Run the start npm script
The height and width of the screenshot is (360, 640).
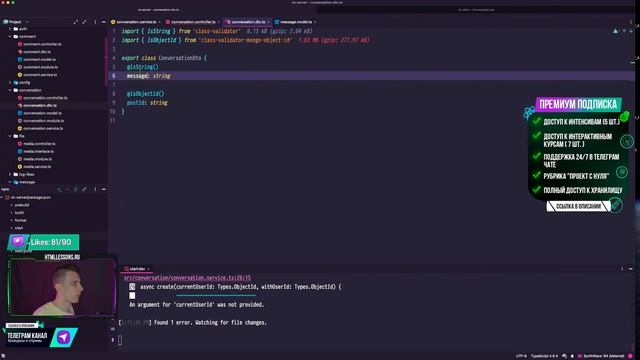tap(19, 228)
